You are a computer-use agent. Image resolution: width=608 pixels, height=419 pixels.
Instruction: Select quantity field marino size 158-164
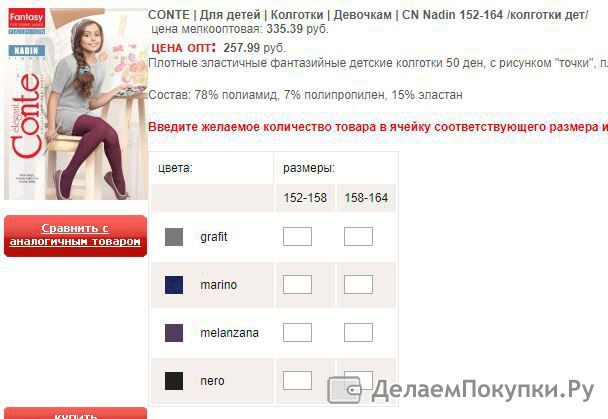[x=358, y=285]
